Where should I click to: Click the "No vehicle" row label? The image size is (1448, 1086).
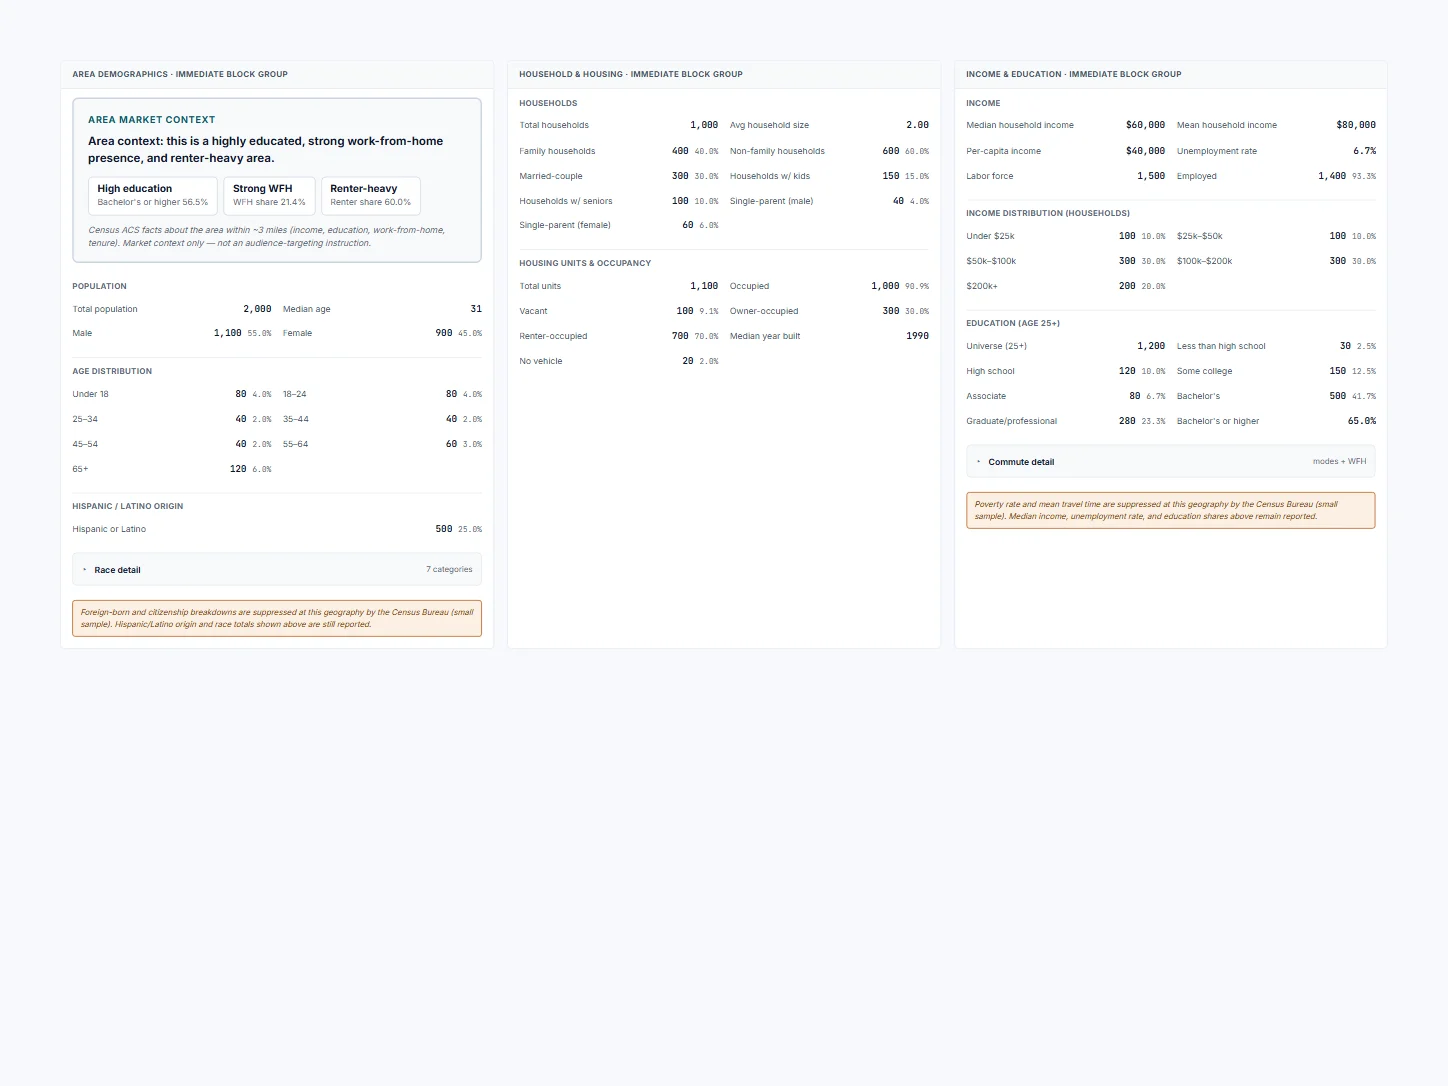pos(541,361)
